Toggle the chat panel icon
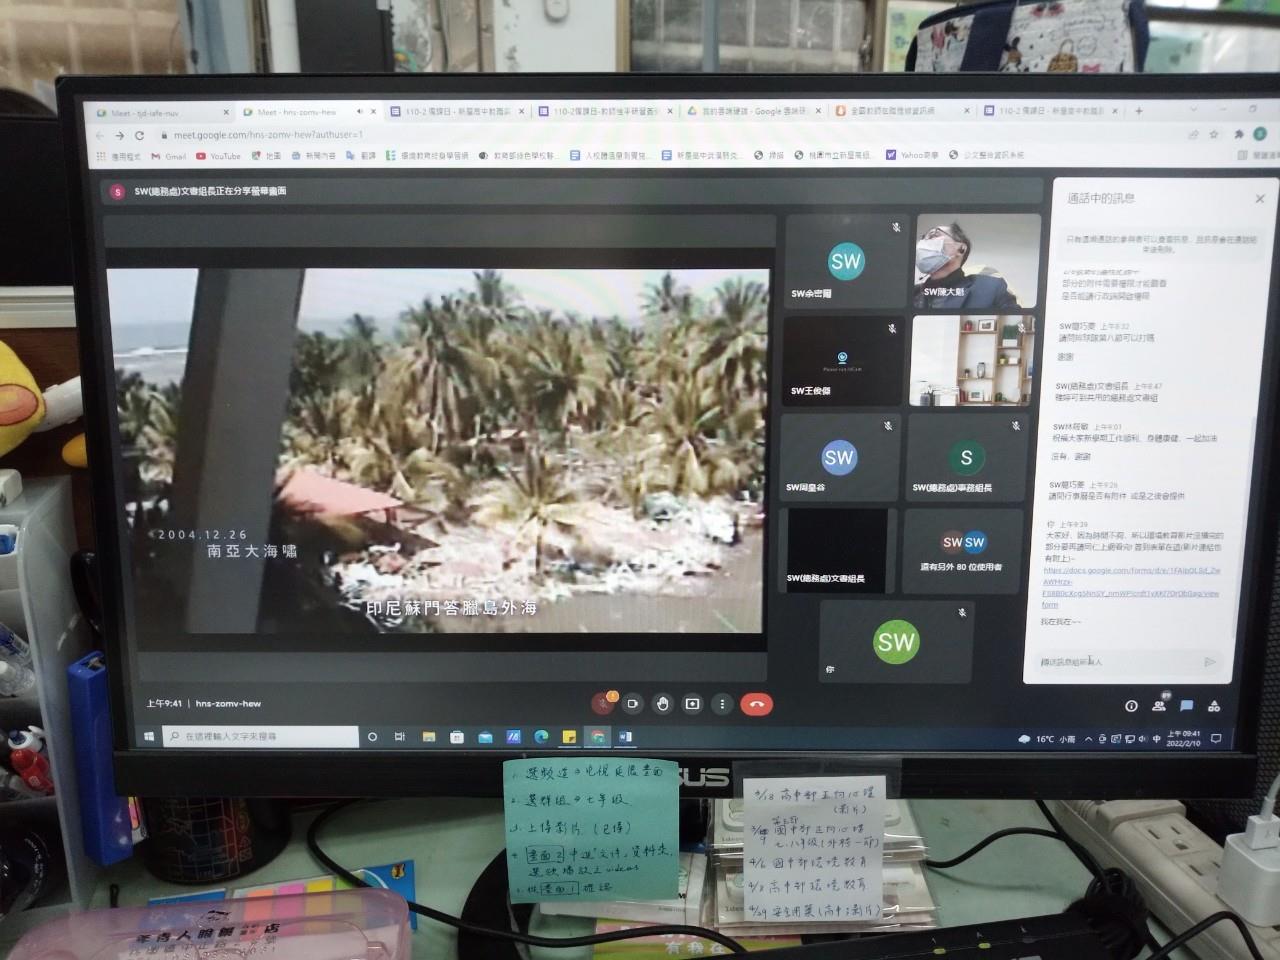 point(1187,706)
